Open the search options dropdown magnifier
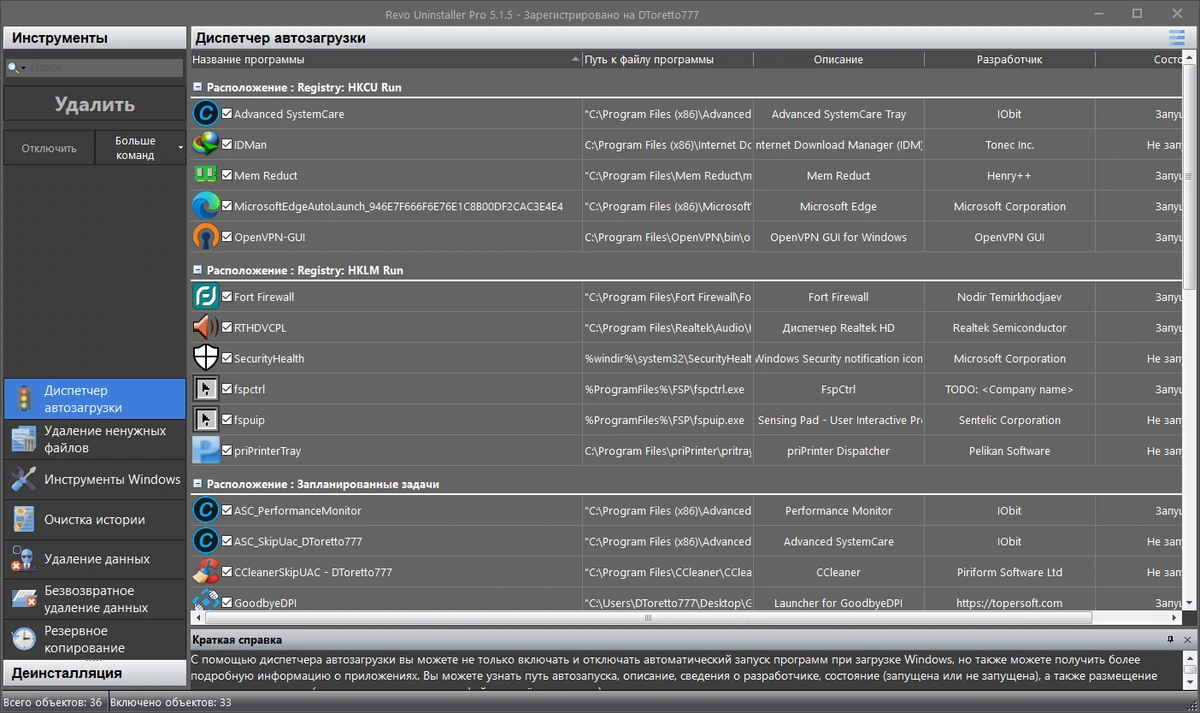The width and height of the screenshot is (1200, 713). click(x=15, y=67)
